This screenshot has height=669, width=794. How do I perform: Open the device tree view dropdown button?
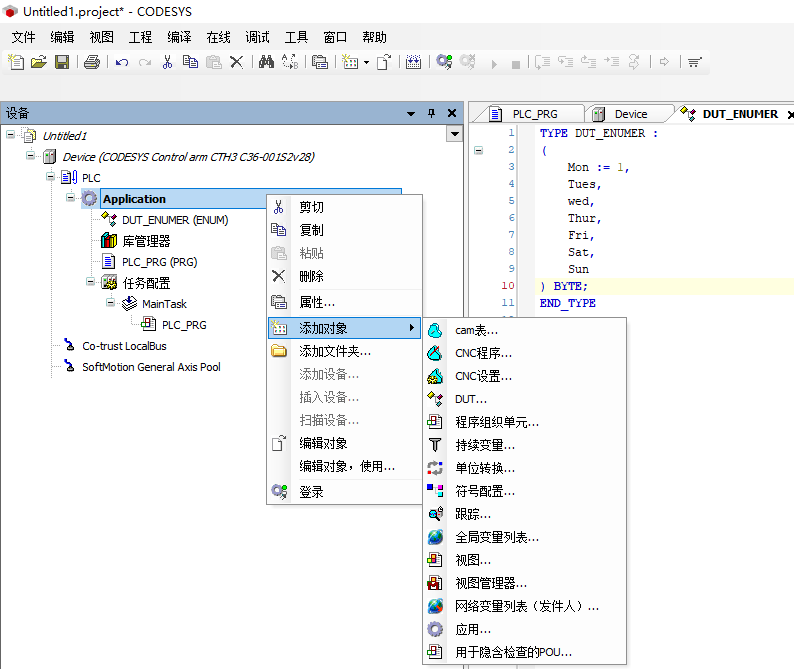(x=455, y=134)
